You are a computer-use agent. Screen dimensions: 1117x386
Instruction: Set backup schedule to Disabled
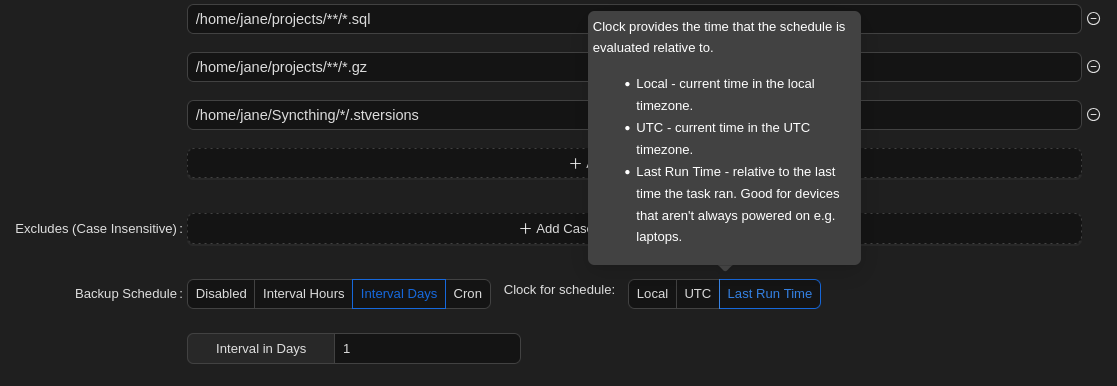tap(221, 294)
